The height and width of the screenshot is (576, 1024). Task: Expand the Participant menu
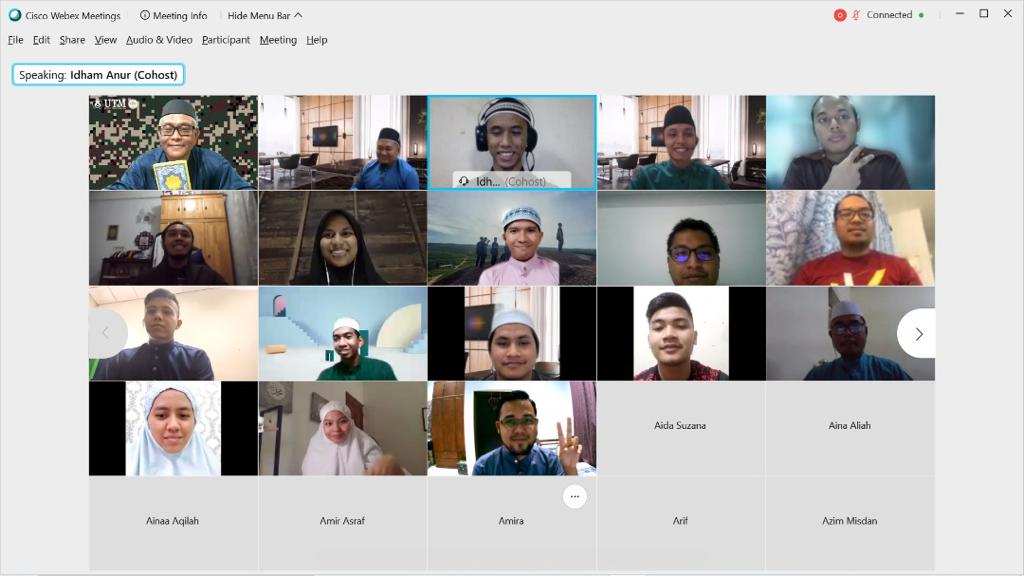tap(226, 40)
